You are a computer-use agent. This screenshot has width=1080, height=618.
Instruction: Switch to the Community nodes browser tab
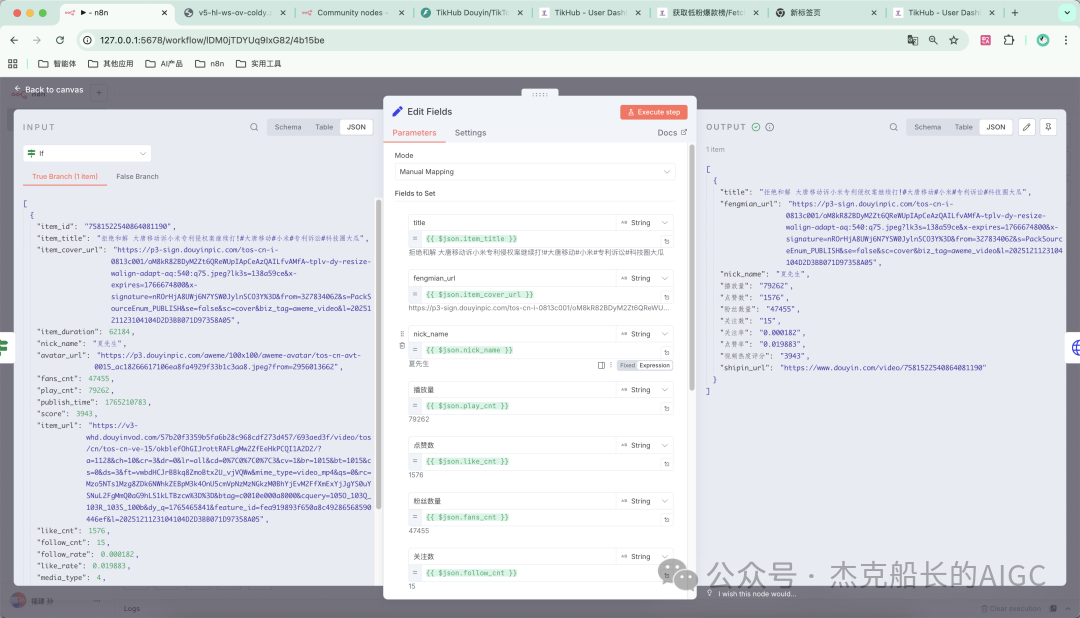click(354, 12)
